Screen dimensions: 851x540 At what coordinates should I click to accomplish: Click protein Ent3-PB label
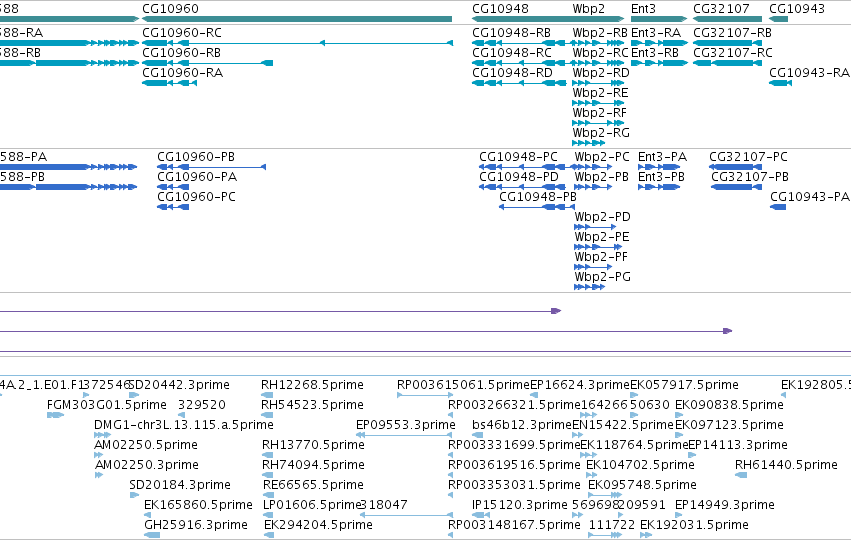661,177
